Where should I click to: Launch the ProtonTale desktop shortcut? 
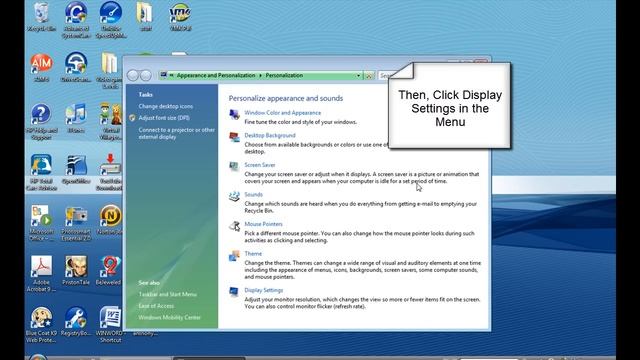click(x=76, y=267)
